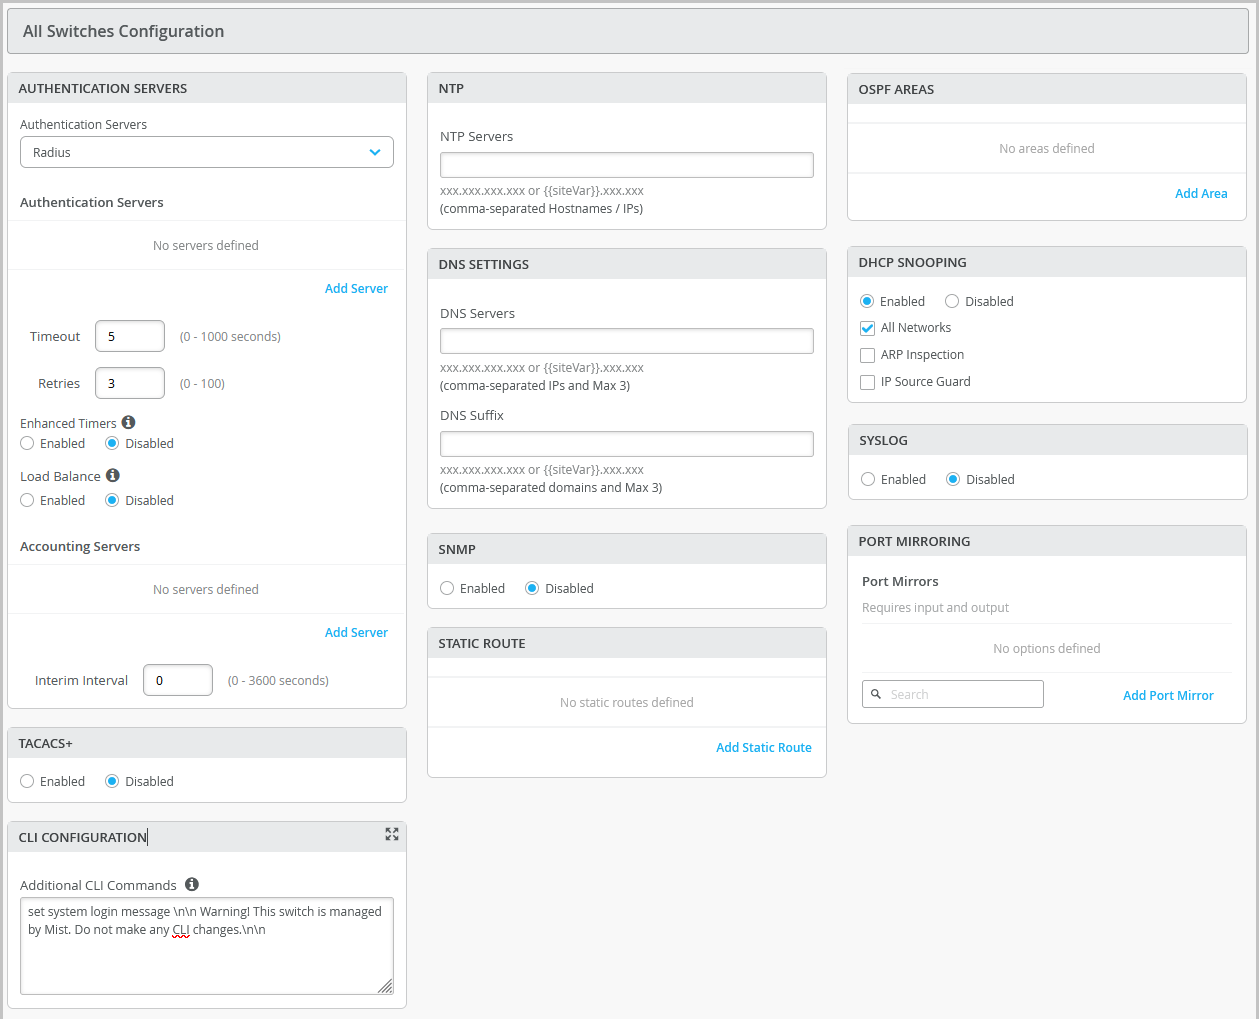This screenshot has width=1259, height=1019.
Task: Enable SNMP radio option
Action: (x=447, y=588)
